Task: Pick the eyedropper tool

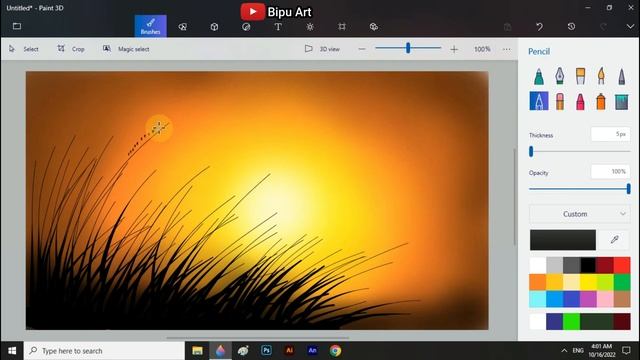Action: (615, 240)
